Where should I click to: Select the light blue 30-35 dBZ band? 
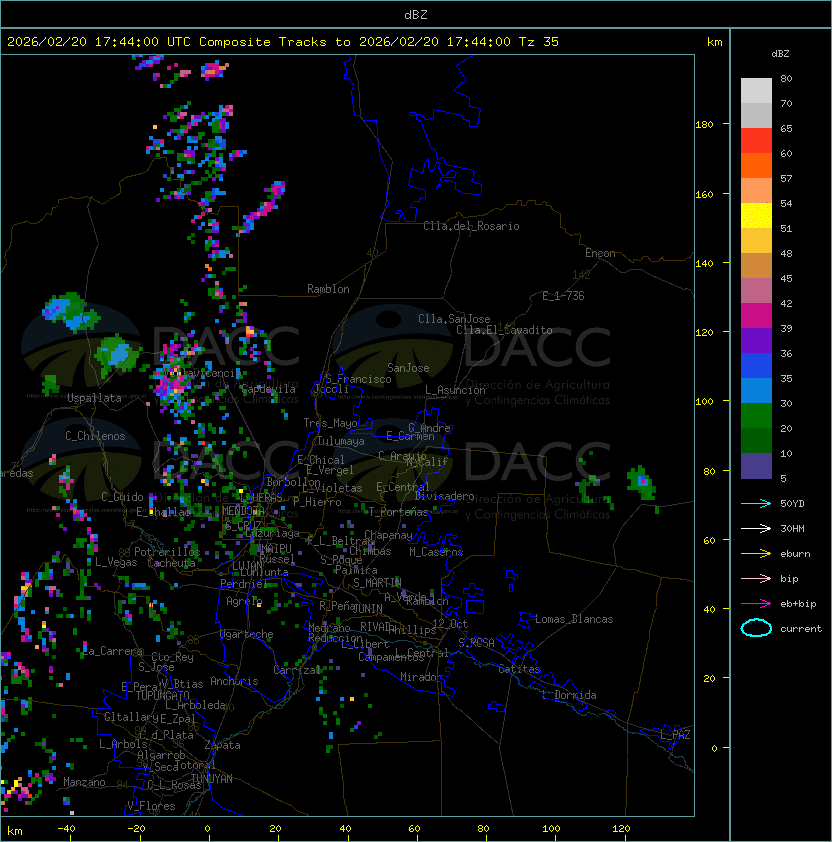click(x=756, y=391)
